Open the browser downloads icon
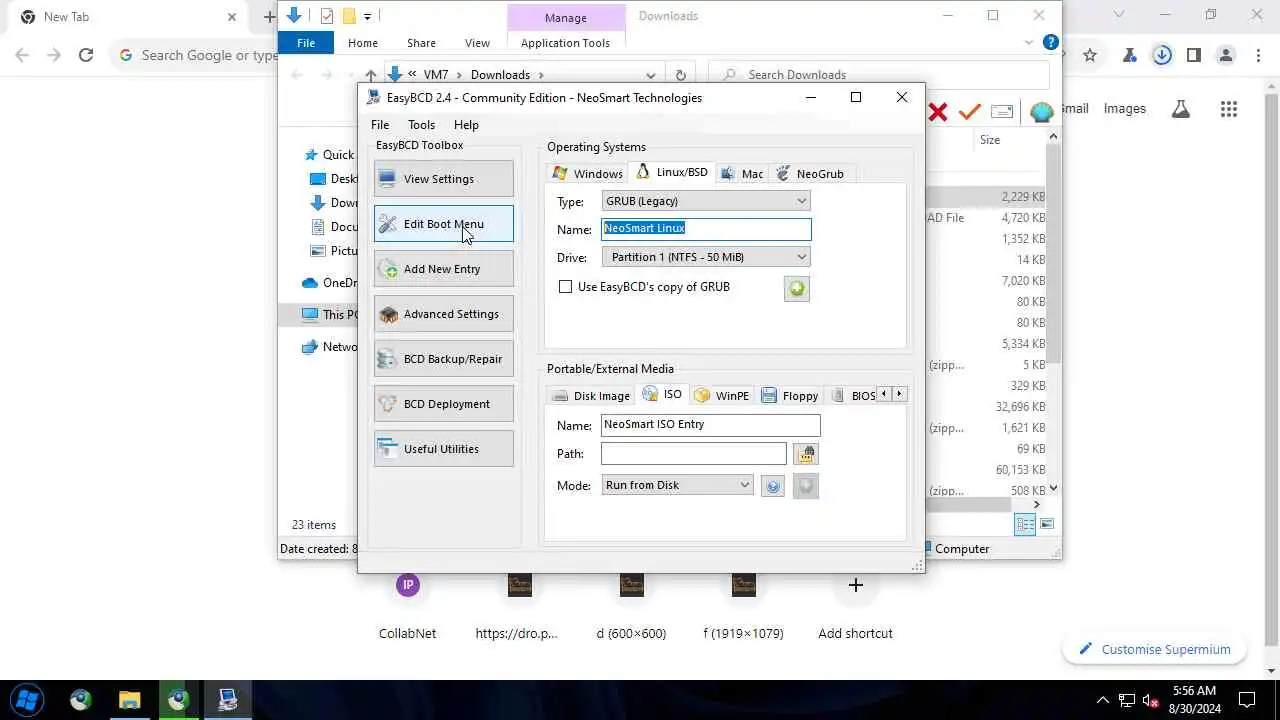Image resolution: width=1280 pixels, height=720 pixels. coord(1162,56)
